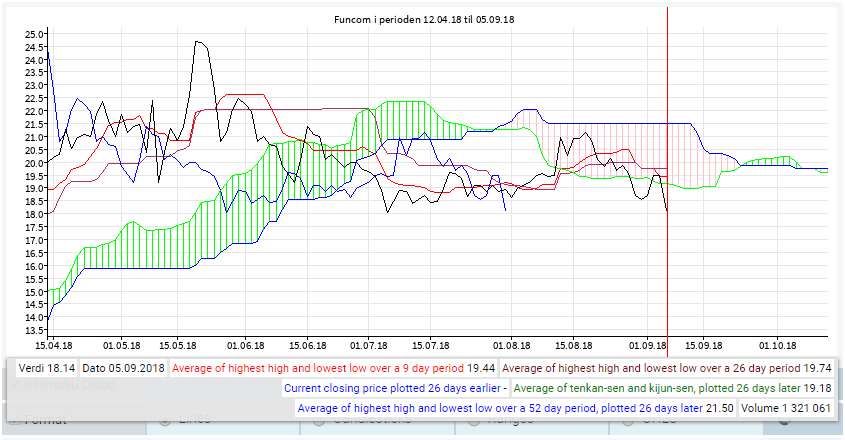
Task: Toggle the Ichimoku Cloud checkbox behind tooltip
Action: tap(15, 384)
